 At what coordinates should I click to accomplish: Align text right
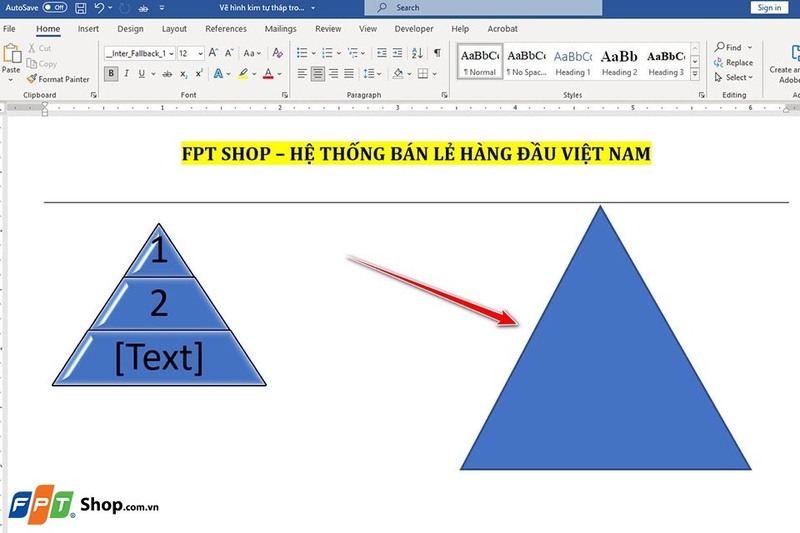pos(333,74)
